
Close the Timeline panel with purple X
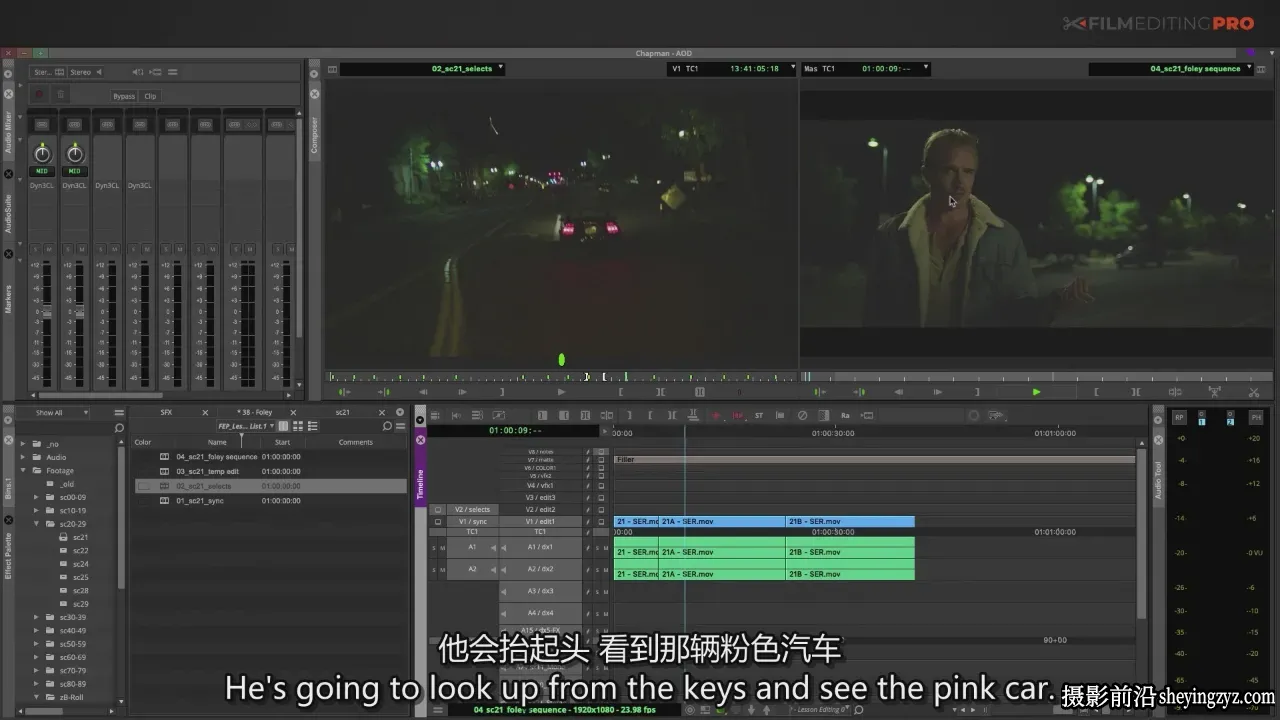coord(421,440)
